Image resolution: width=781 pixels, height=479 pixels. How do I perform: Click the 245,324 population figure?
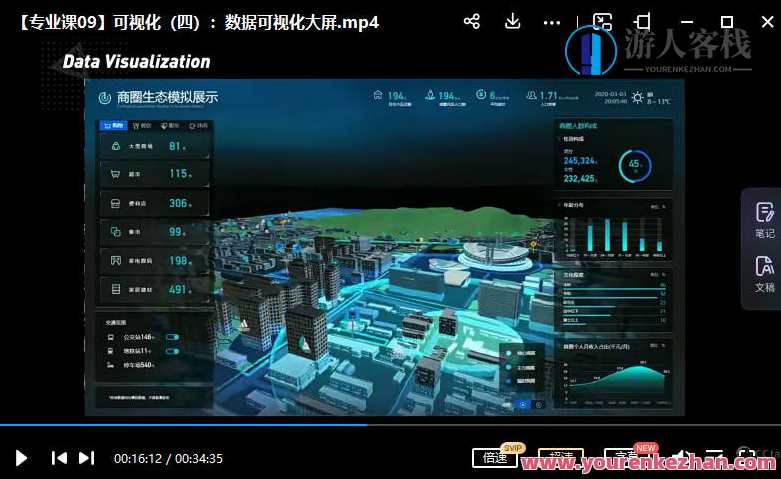click(x=580, y=161)
